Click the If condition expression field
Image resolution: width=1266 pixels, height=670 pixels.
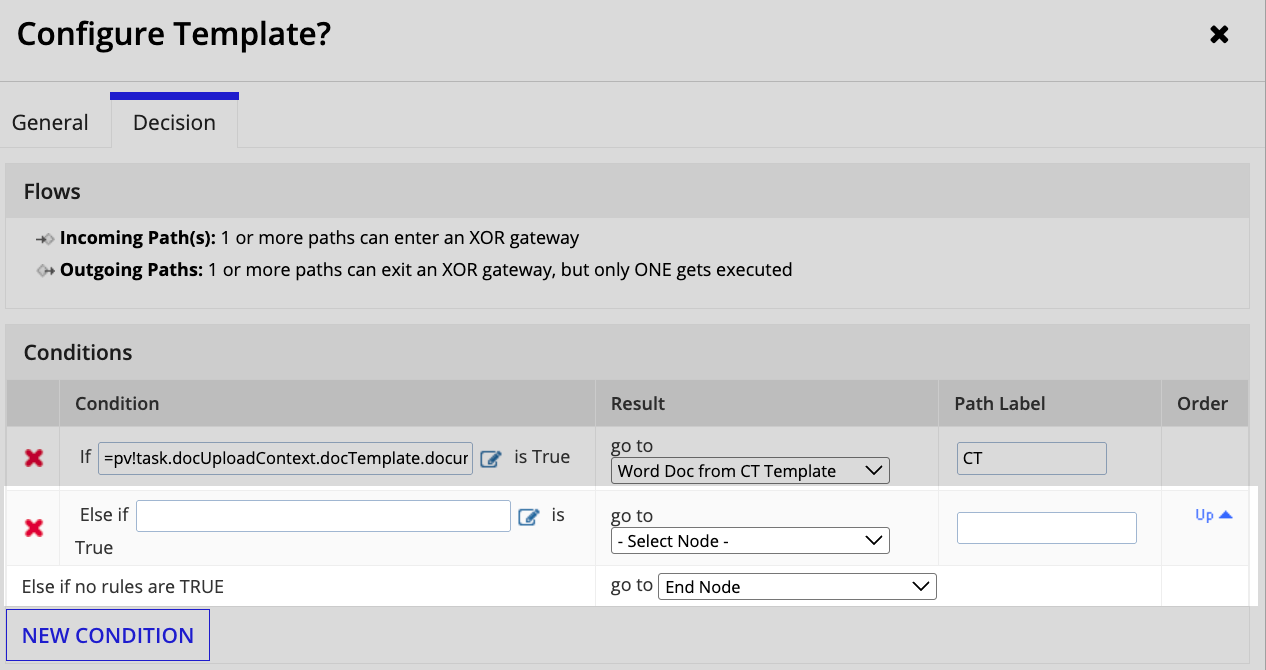click(285, 459)
